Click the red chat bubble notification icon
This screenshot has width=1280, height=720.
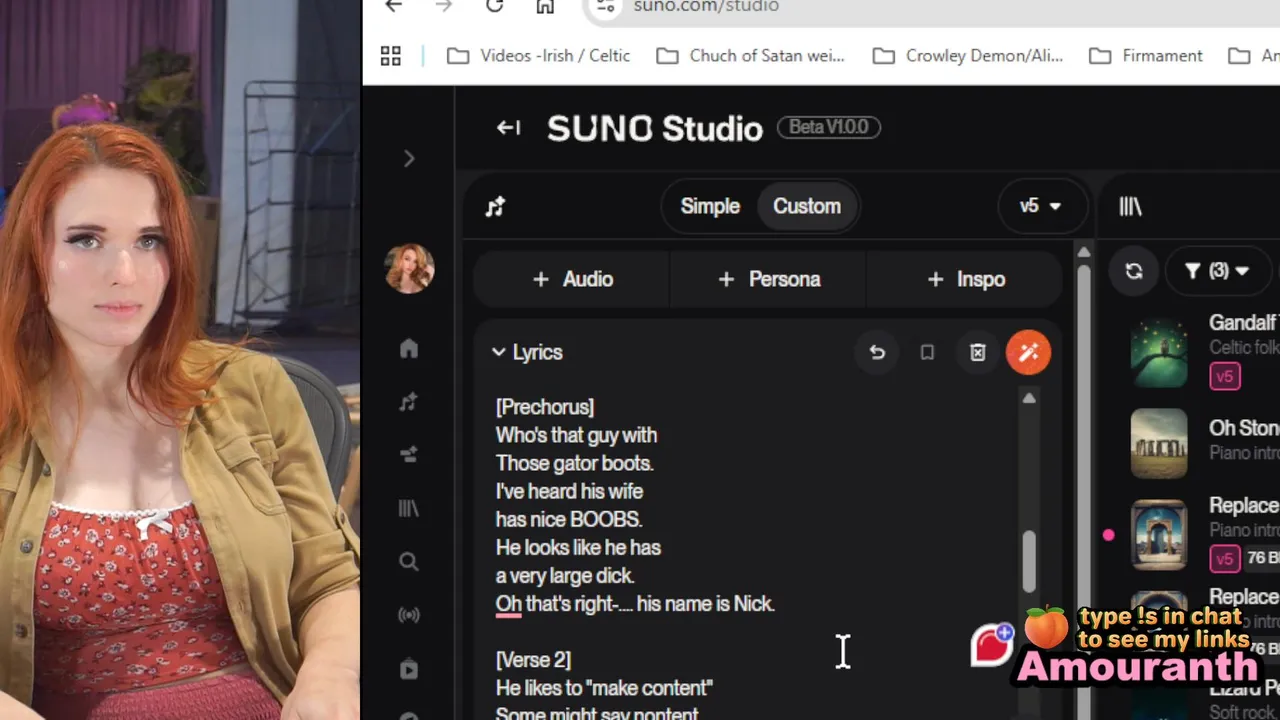pos(992,645)
